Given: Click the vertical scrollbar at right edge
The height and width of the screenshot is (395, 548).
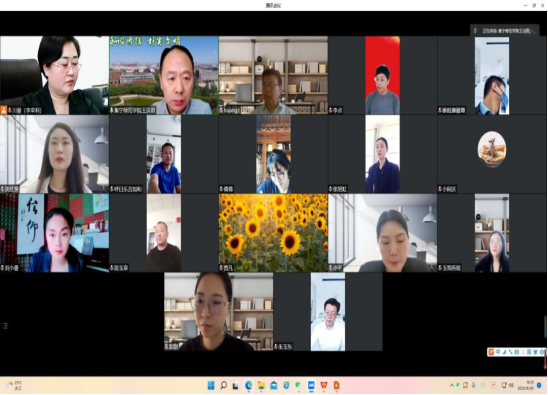Looking at the screenshot, I should coord(546,327).
